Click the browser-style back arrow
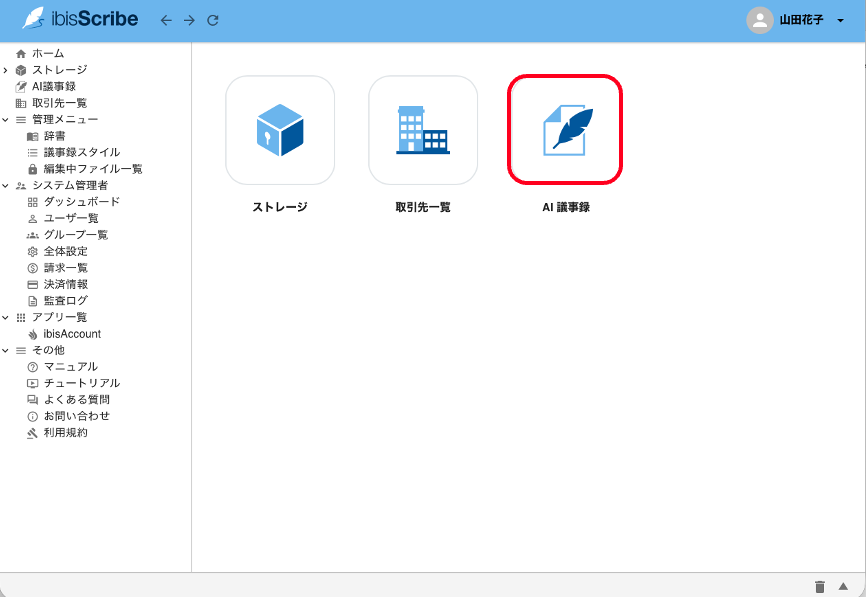The height and width of the screenshot is (597, 866). tap(166, 20)
